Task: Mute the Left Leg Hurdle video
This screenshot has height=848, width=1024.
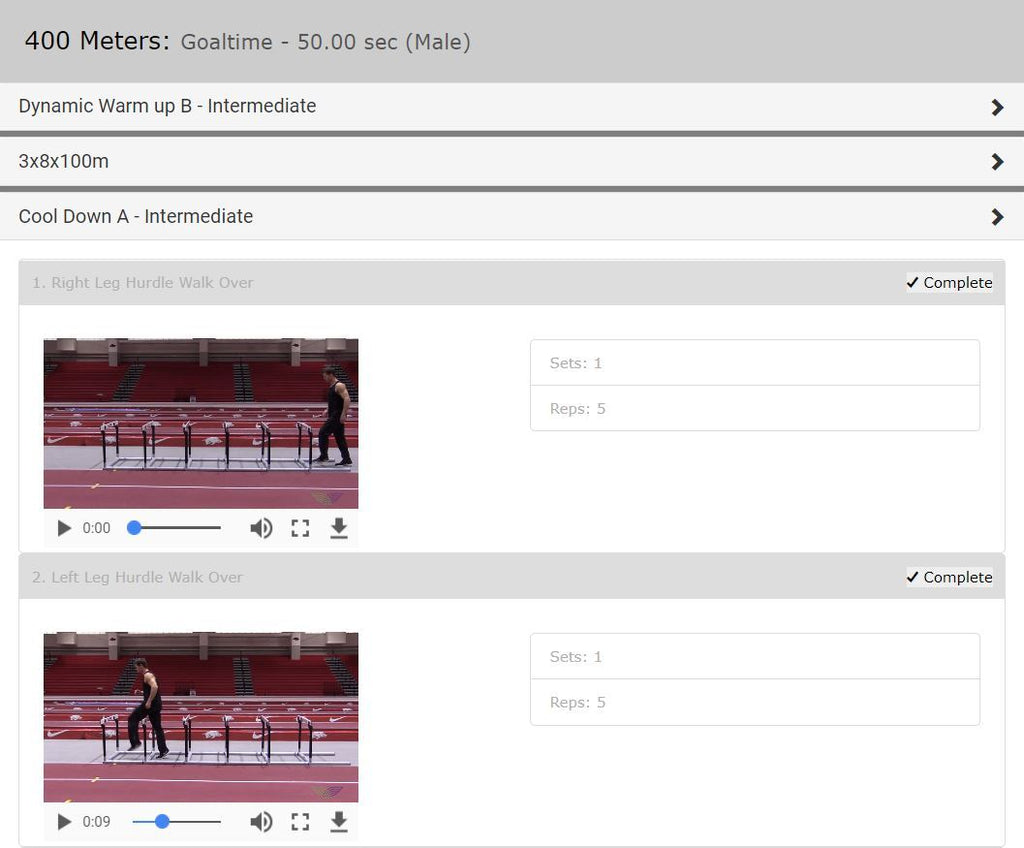Action: [261, 821]
